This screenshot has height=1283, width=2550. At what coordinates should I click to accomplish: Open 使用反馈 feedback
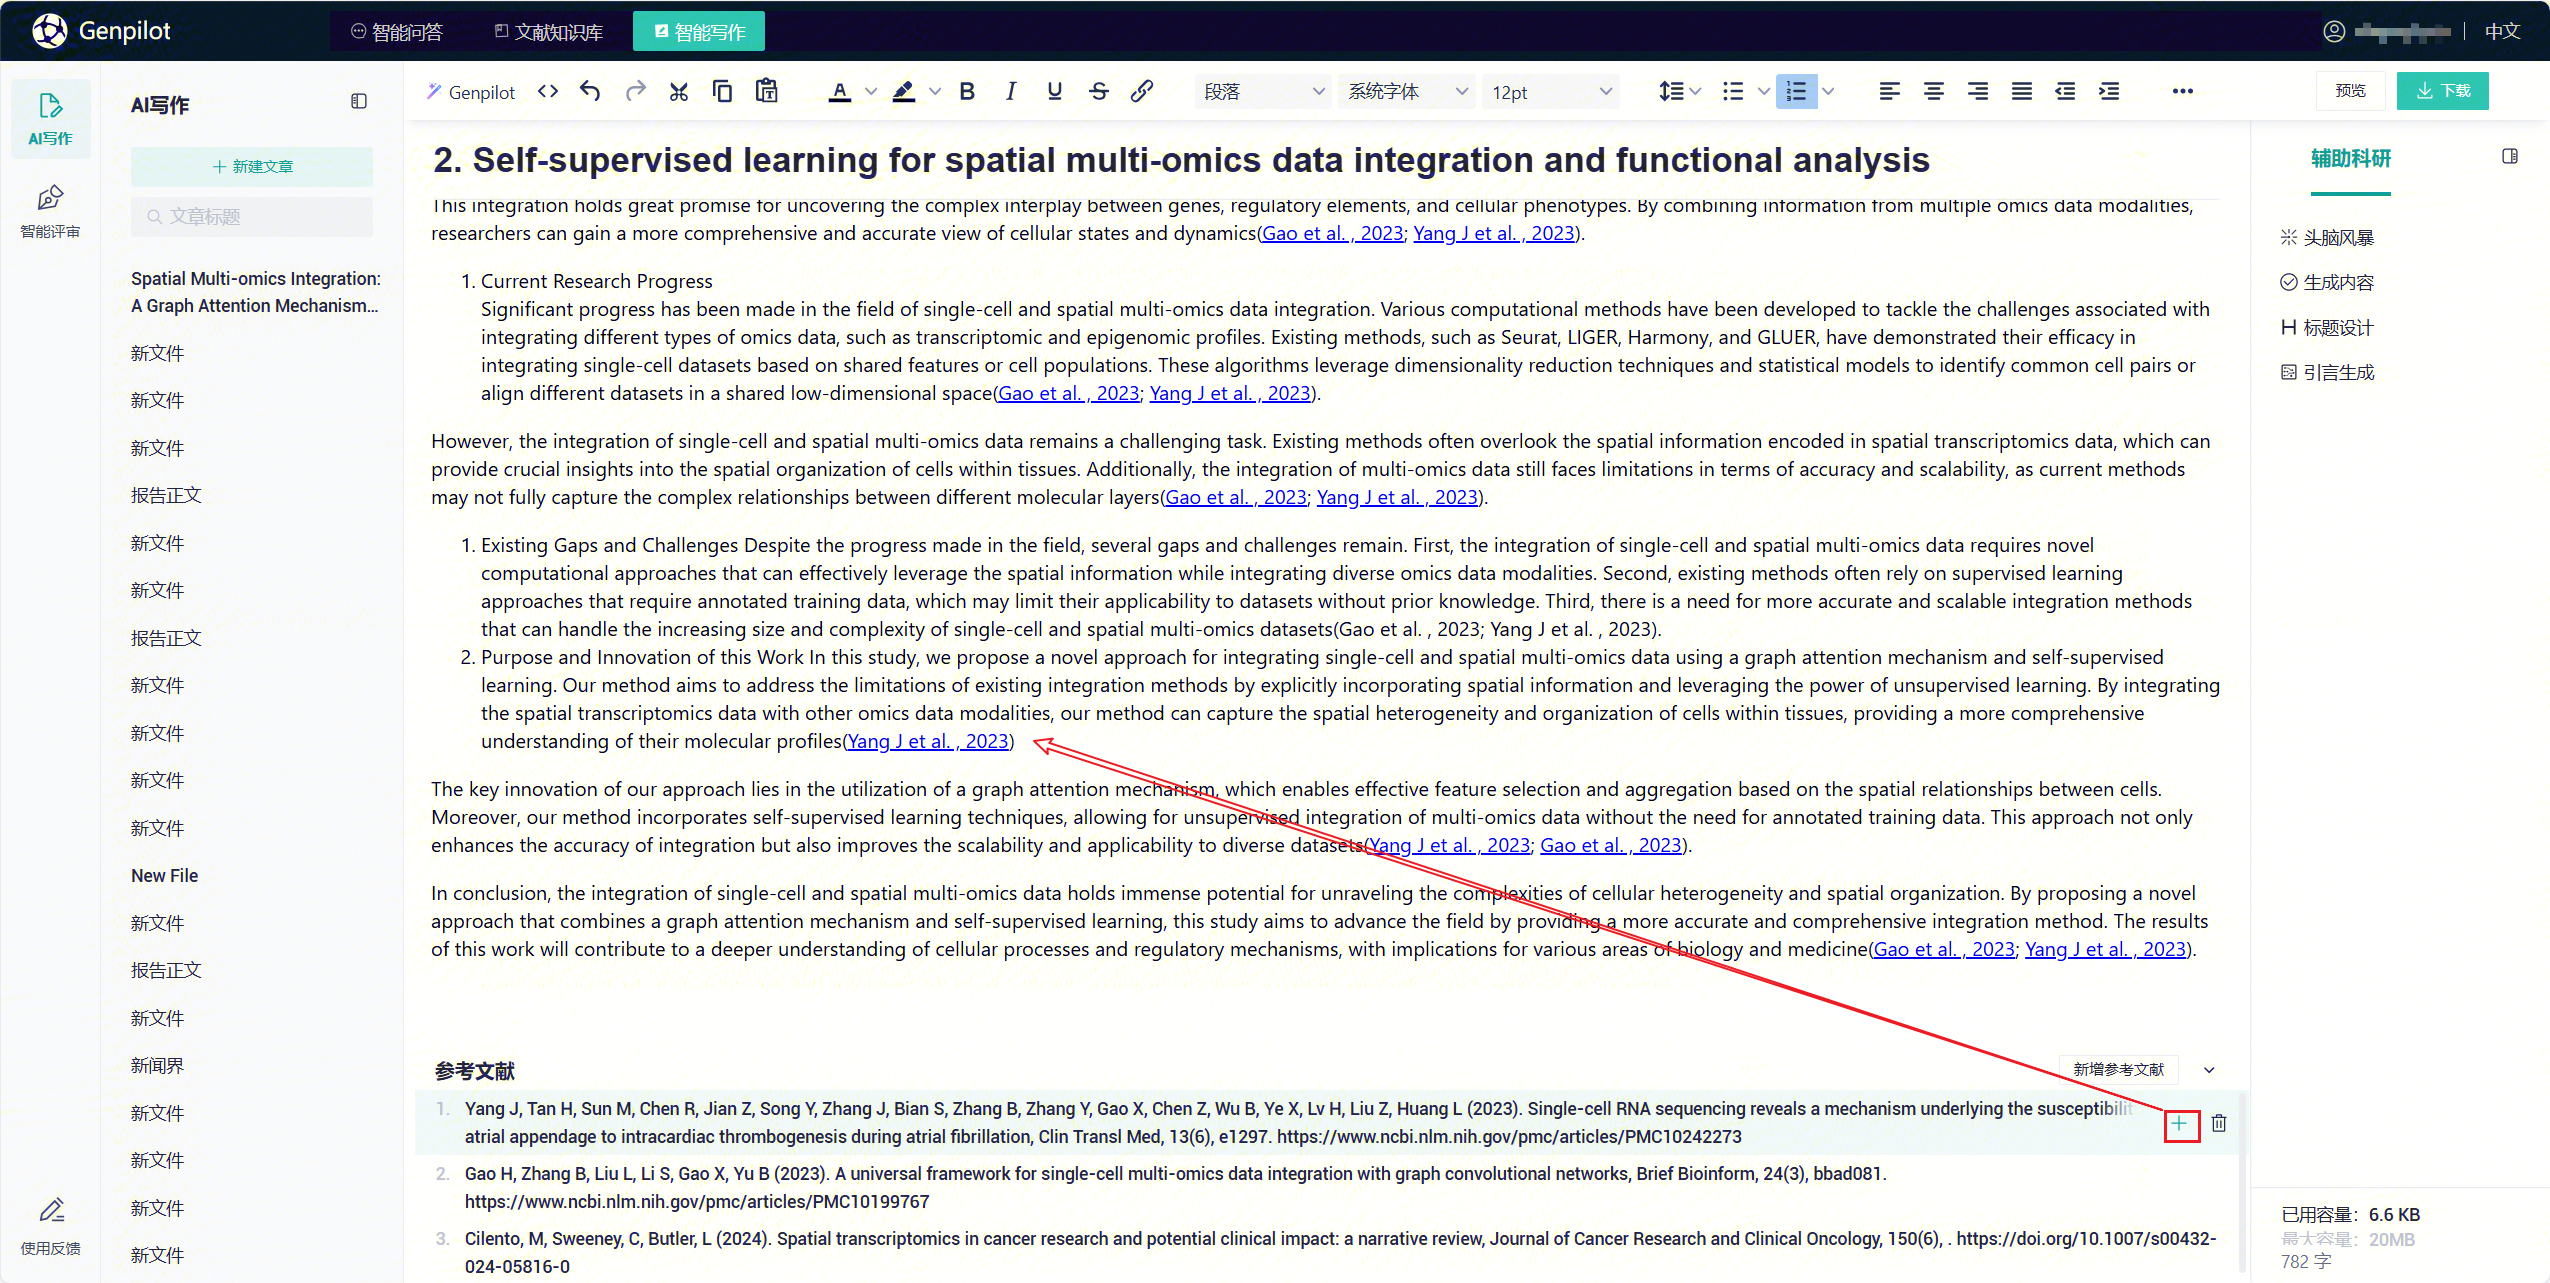(x=50, y=1226)
